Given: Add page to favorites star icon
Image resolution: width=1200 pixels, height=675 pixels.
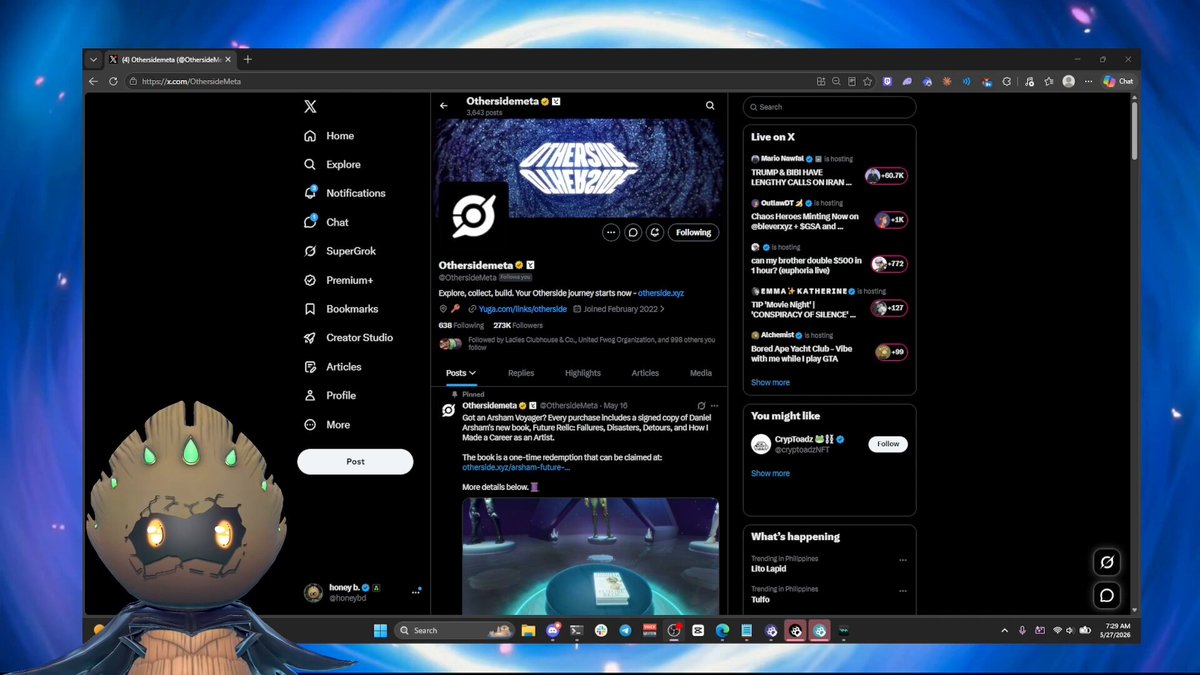Looking at the screenshot, I should [x=868, y=81].
